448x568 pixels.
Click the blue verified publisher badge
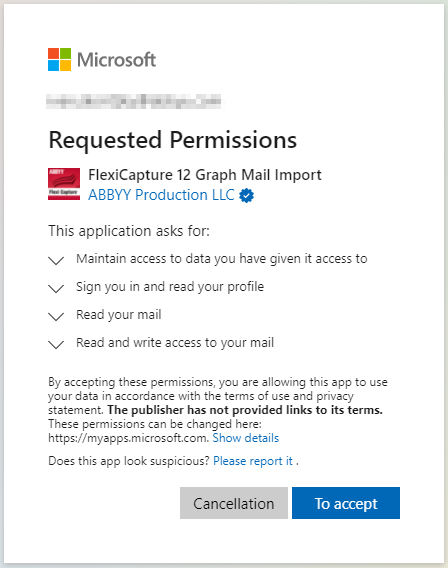247,196
